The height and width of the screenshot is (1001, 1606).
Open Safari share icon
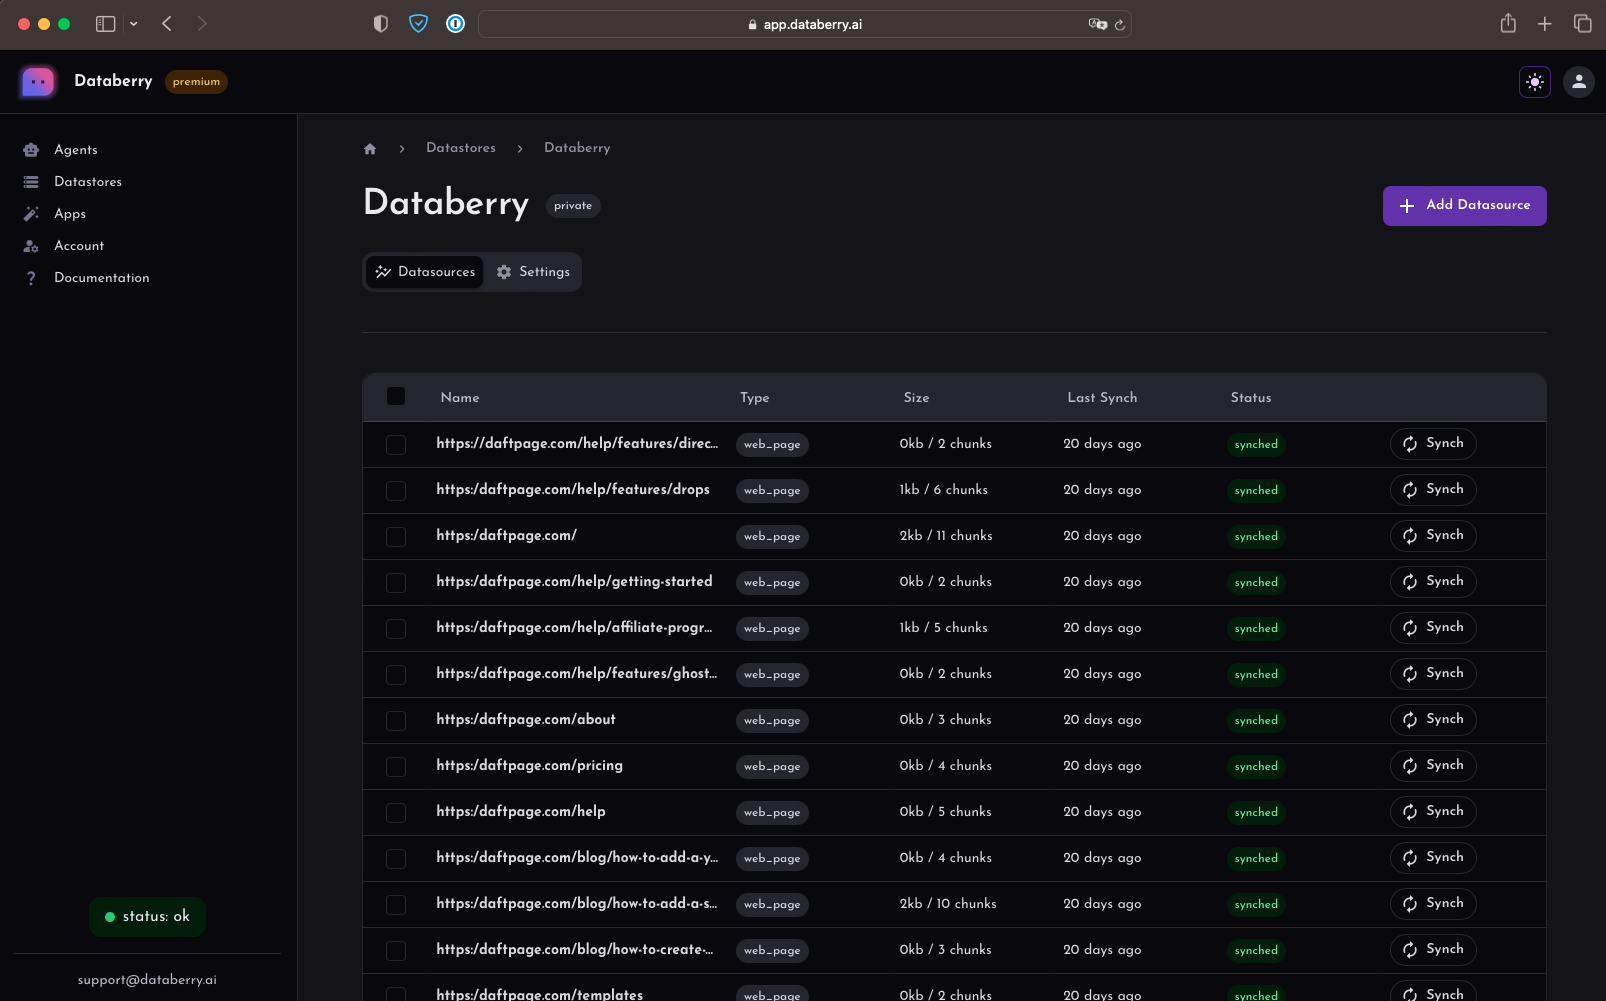point(1508,24)
